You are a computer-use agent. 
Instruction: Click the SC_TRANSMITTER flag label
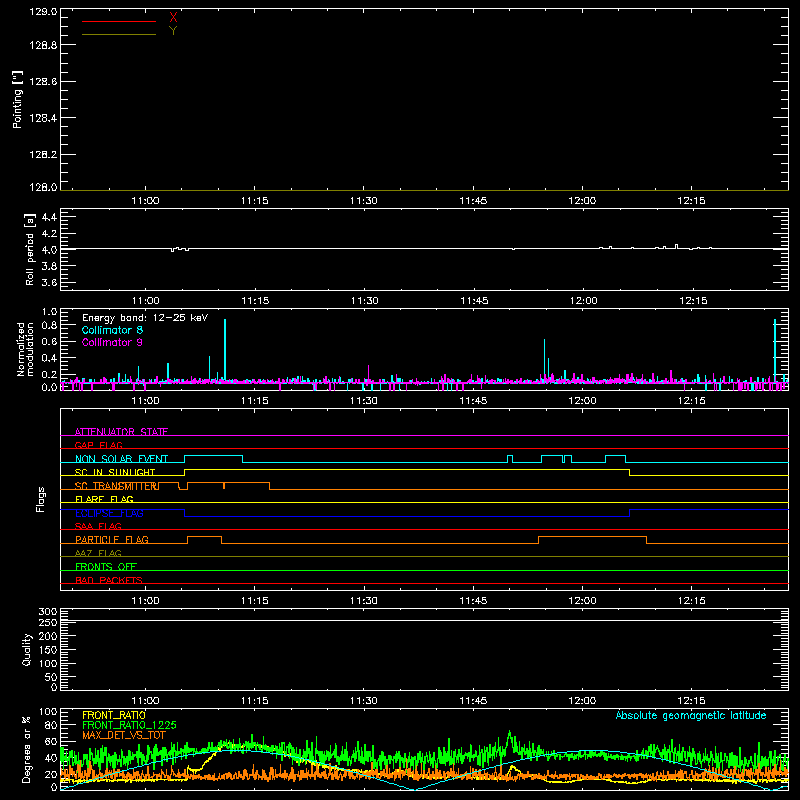[115, 486]
